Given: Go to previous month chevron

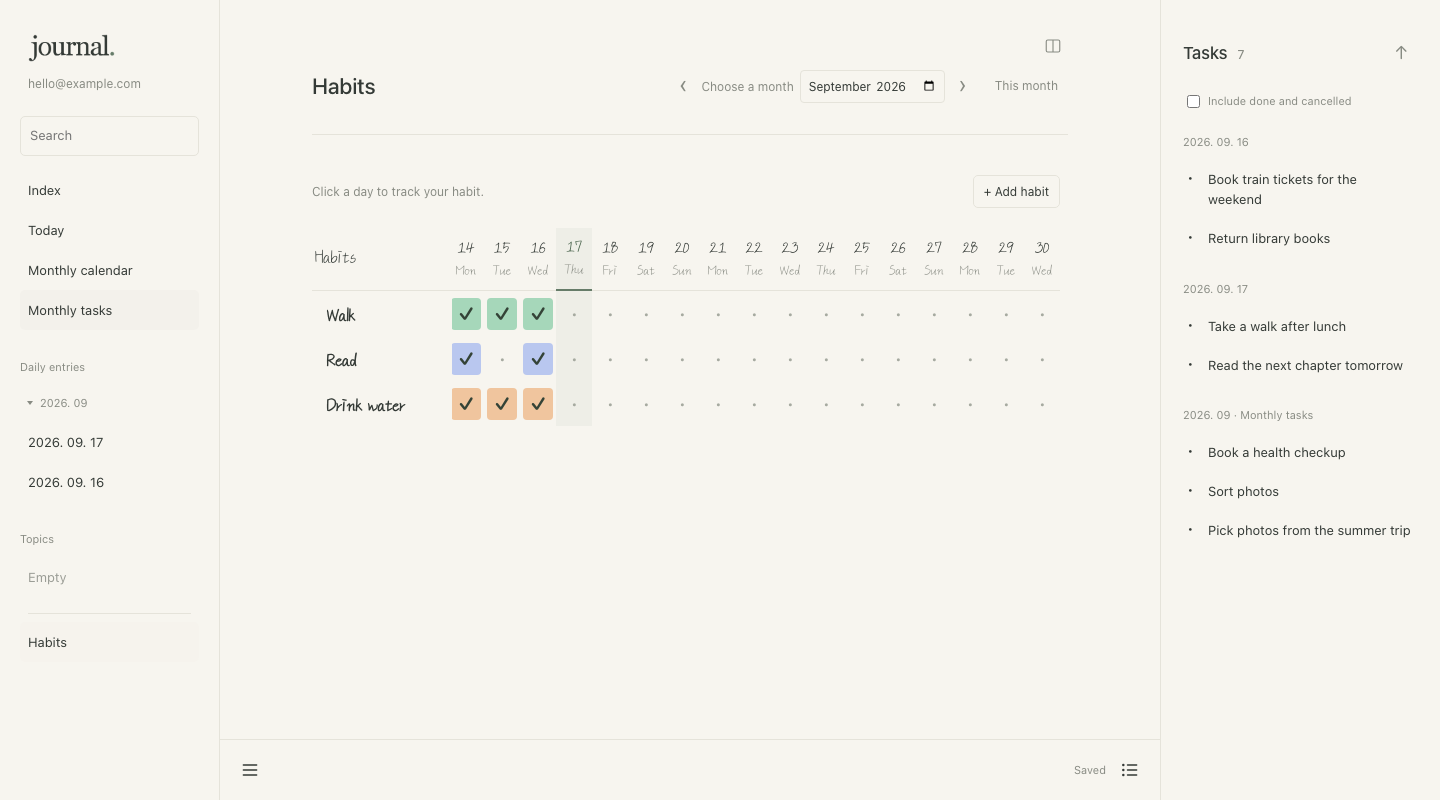Looking at the screenshot, I should click(683, 86).
